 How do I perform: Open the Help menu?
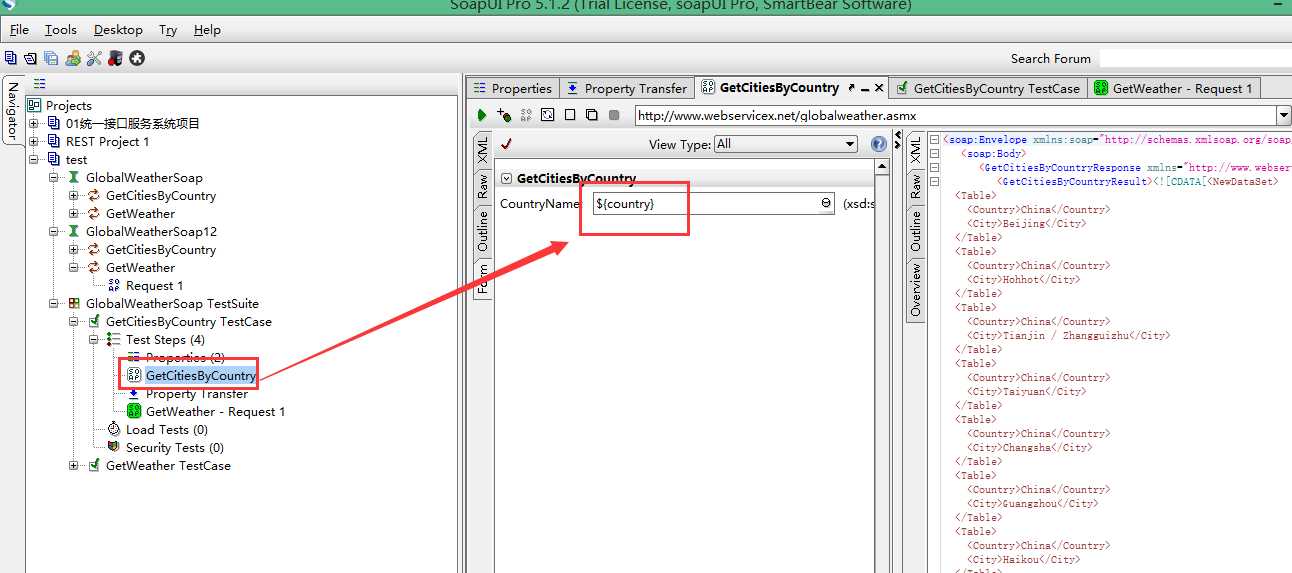coord(207,29)
